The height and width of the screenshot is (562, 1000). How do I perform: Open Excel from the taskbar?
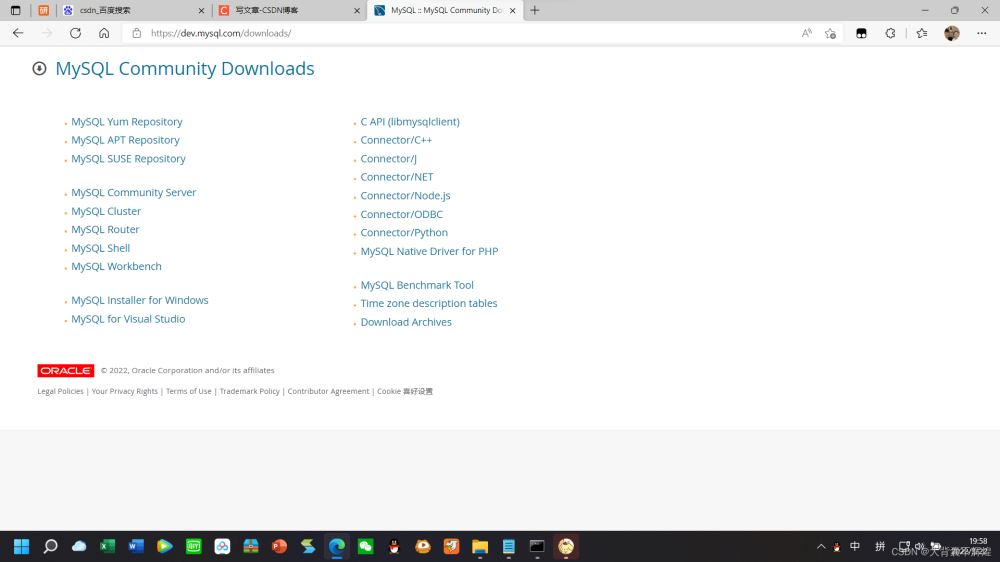(107, 546)
